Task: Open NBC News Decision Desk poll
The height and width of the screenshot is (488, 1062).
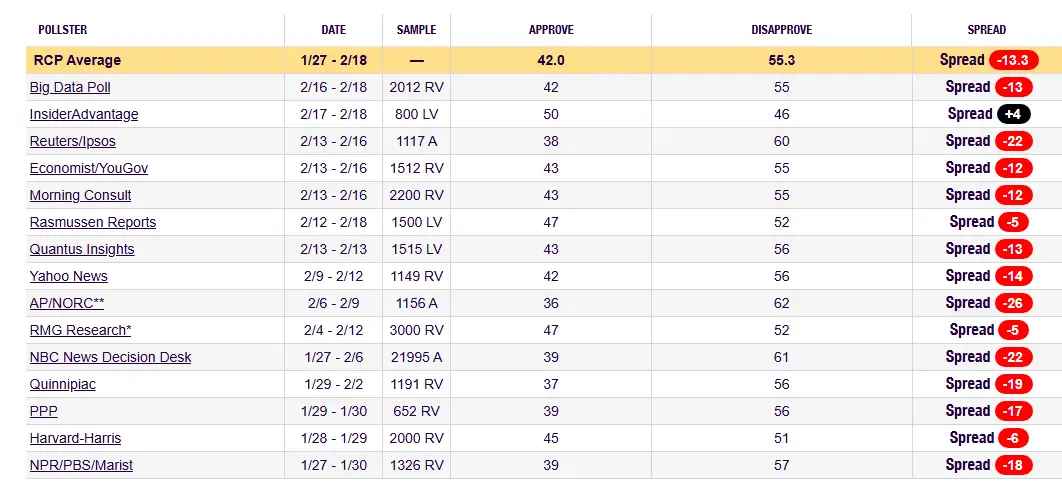Action: 110,357
